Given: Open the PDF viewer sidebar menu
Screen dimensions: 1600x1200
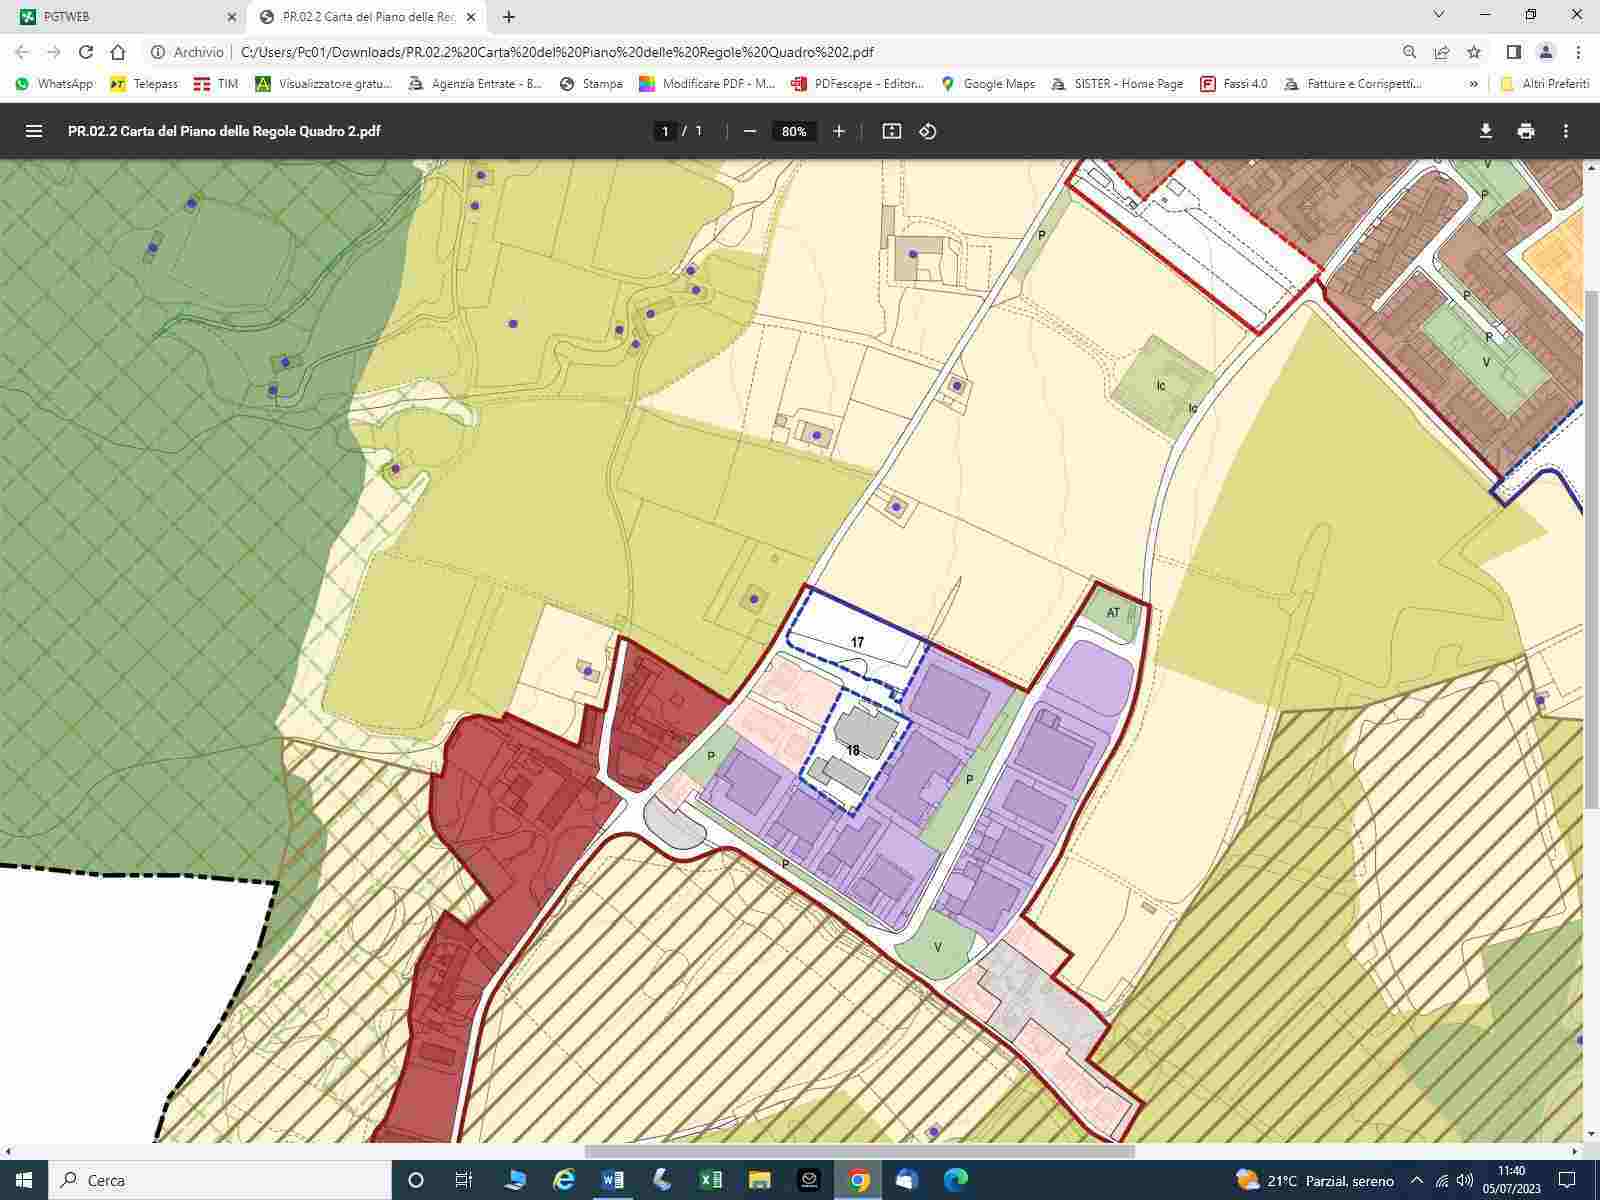Looking at the screenshot, I should (34, 131).
